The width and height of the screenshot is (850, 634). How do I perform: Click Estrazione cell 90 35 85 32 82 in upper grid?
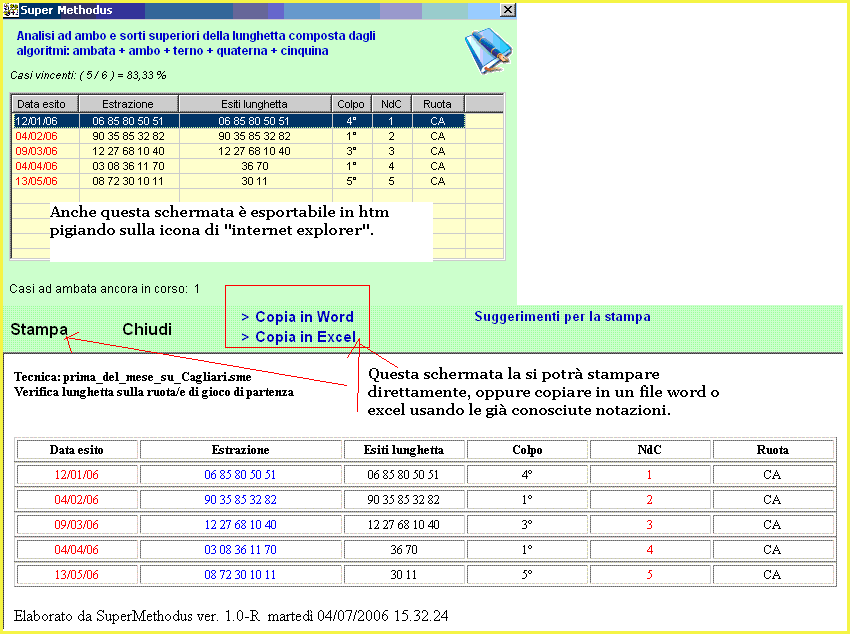(x=128, y=136)
